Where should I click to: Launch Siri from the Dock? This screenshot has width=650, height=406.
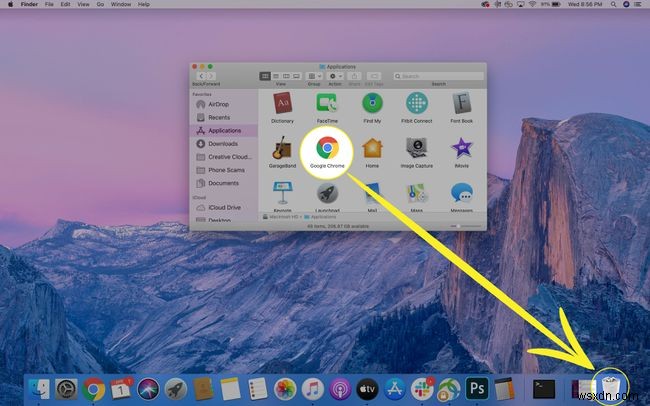(148, 389)
